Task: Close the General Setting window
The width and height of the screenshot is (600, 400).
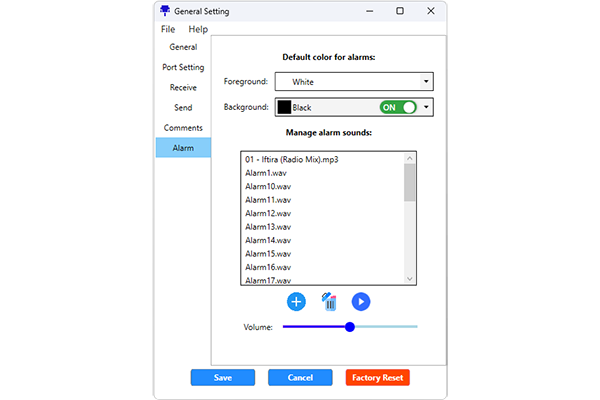Action: (431, 11)
